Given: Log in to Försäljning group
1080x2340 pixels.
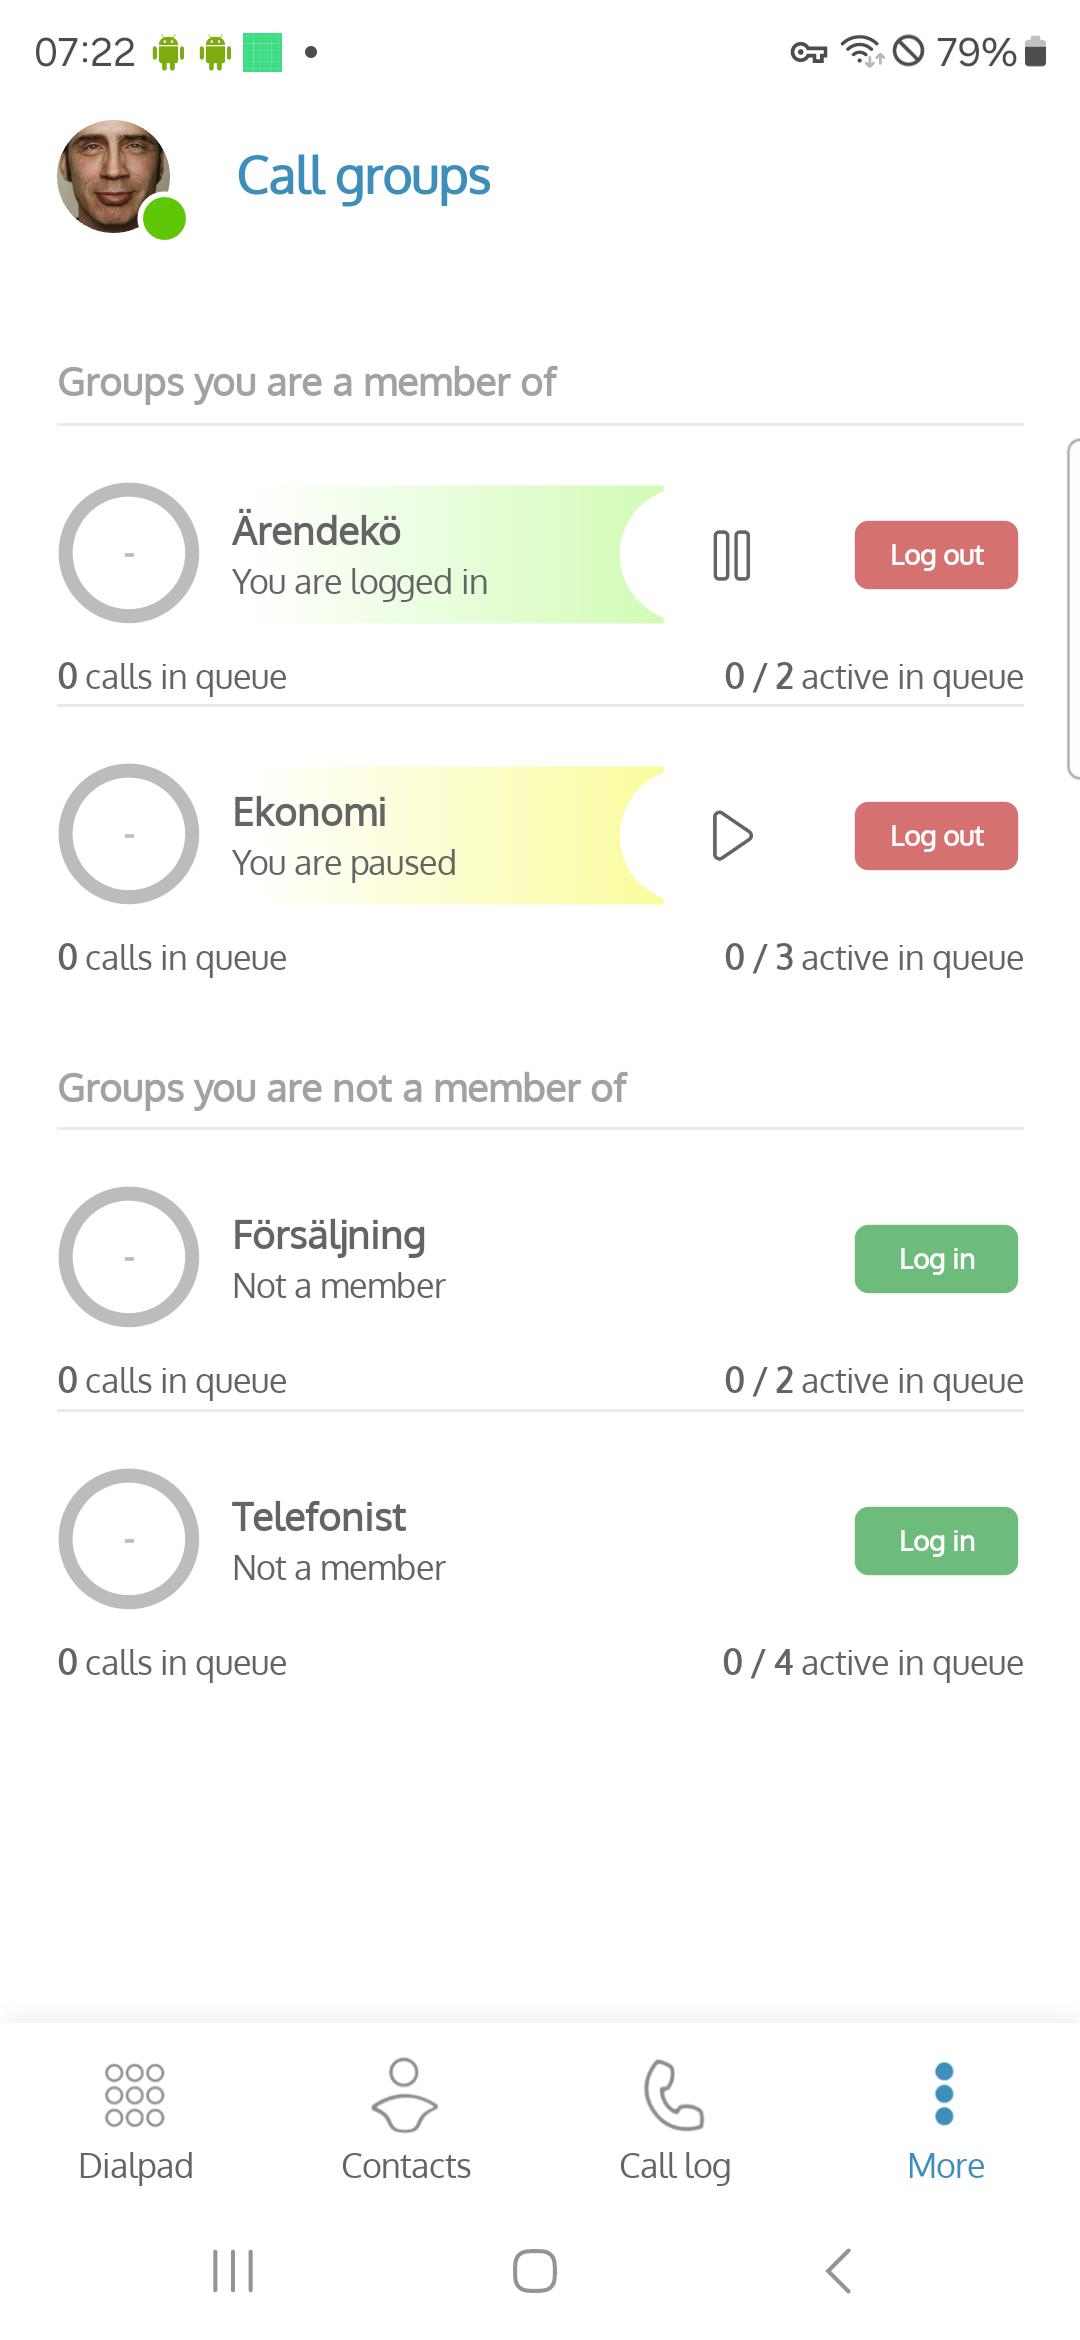Looking at the screenshot, I should 936,1259.
